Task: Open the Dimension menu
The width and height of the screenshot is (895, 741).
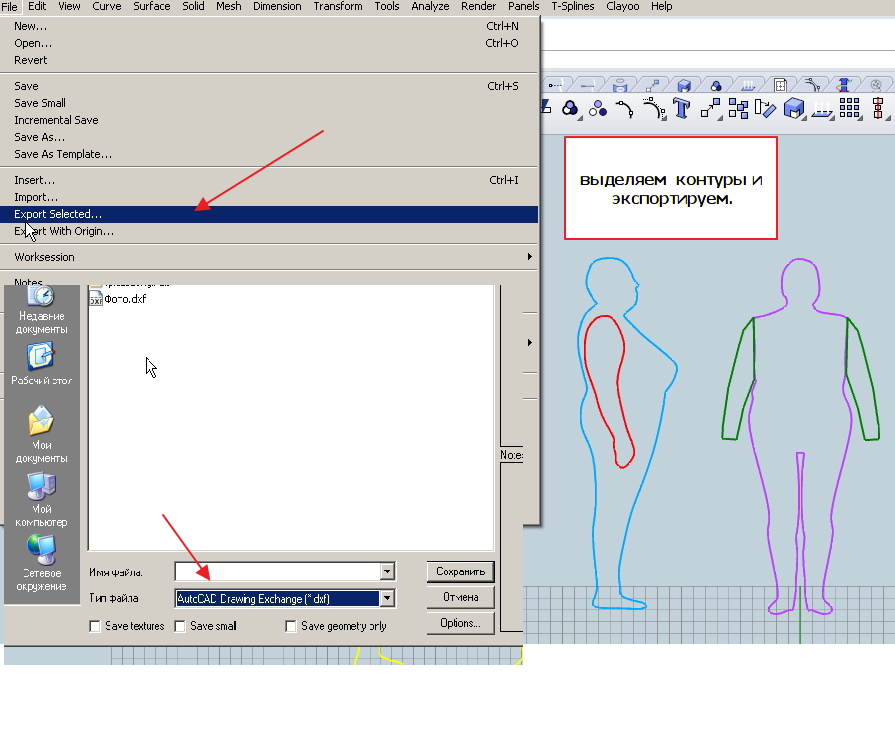Action: pyautogui.click(x=277, y=6)
